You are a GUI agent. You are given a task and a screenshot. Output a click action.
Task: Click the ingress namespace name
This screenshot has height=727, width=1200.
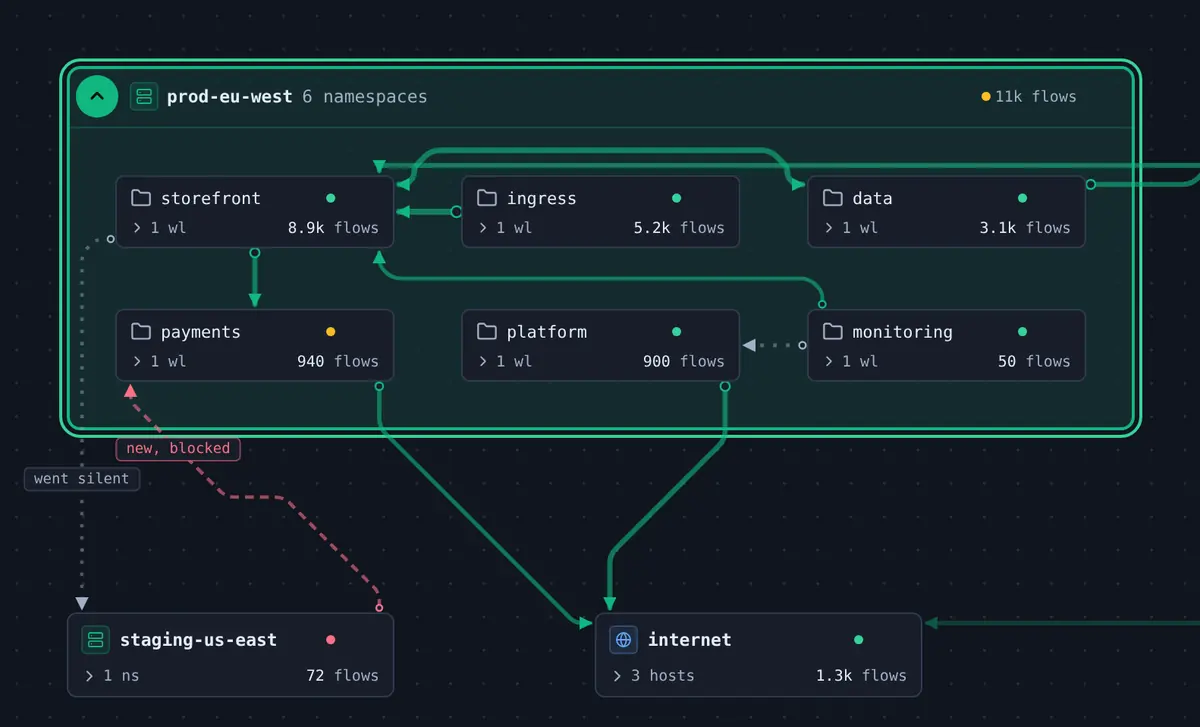tap(542, 198)
